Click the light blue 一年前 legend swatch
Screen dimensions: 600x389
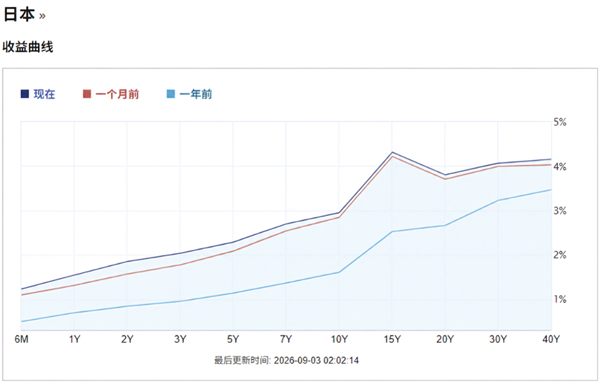(x=171, y=94)
